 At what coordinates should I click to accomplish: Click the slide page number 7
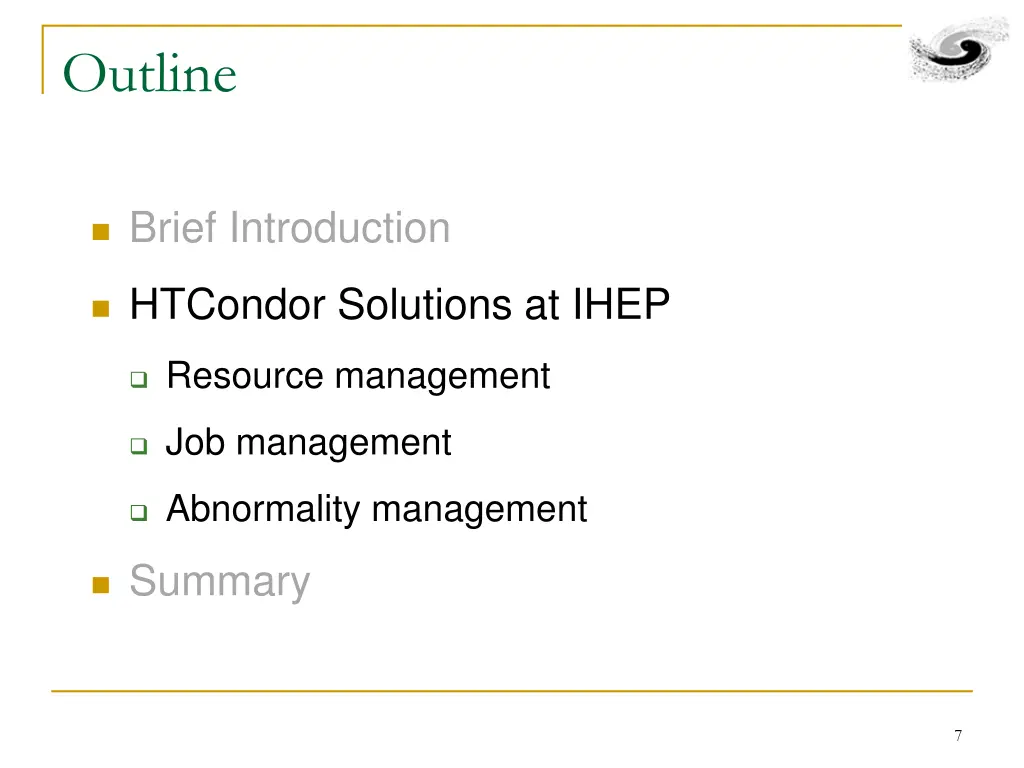pyautogui.click(x=958, y=735)
